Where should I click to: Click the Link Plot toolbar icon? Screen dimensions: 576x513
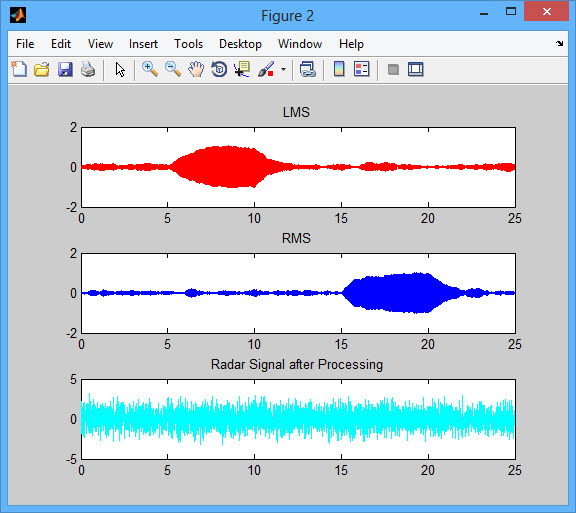coord(307,69)
